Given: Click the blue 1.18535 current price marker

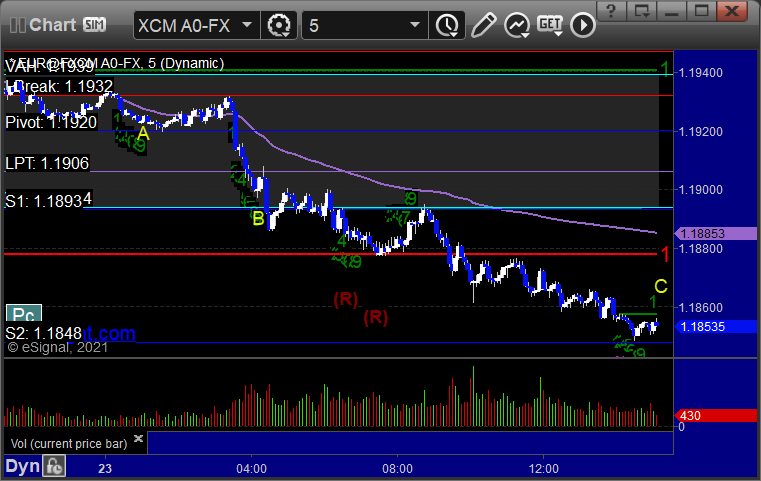Looking at the screenshot, I should click(x=716, y=327).
